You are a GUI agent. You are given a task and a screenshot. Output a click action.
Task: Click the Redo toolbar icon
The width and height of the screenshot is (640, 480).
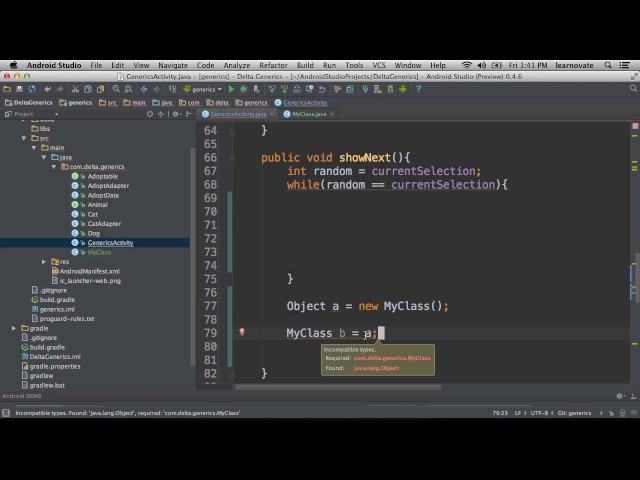pyautogui.click(x=60, y=89)
